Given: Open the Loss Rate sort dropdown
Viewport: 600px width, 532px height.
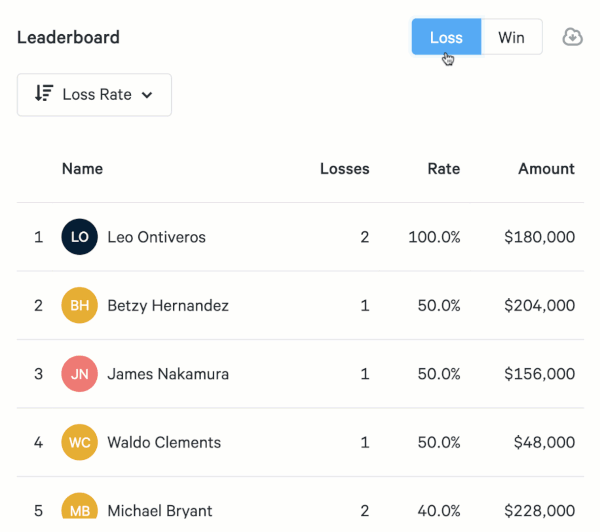Looking at the screenshot, I should click(x=94, y=95).
